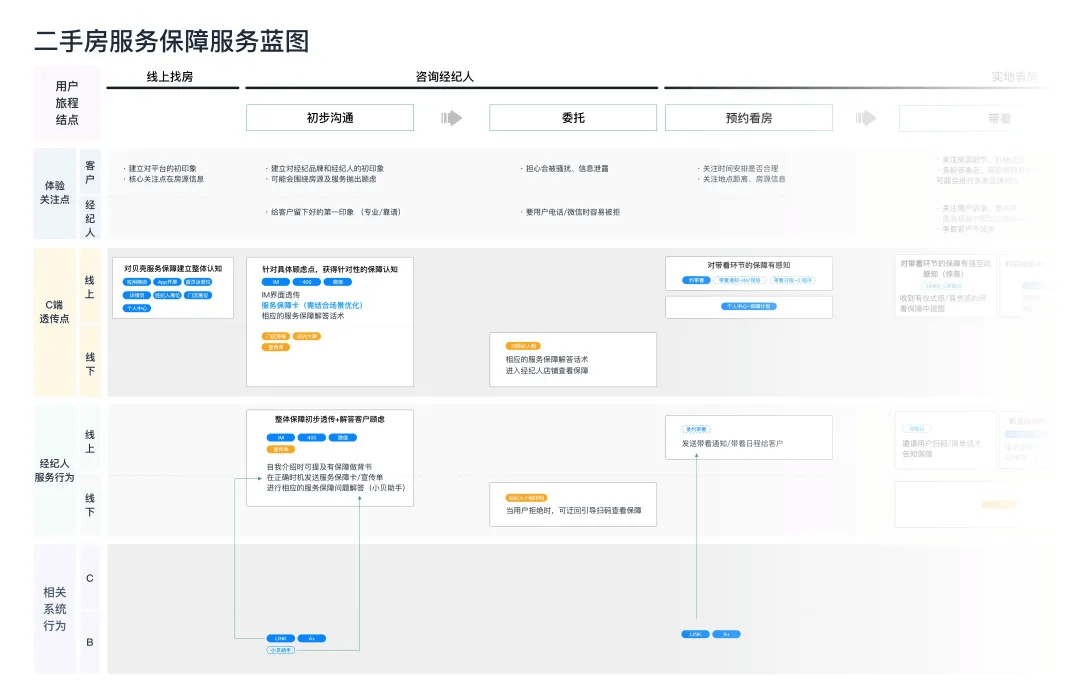Screen dimensions: 1080x693
Task: Click the text 发送带看通知/带看日程给客户
Action: tap(732, 444)
